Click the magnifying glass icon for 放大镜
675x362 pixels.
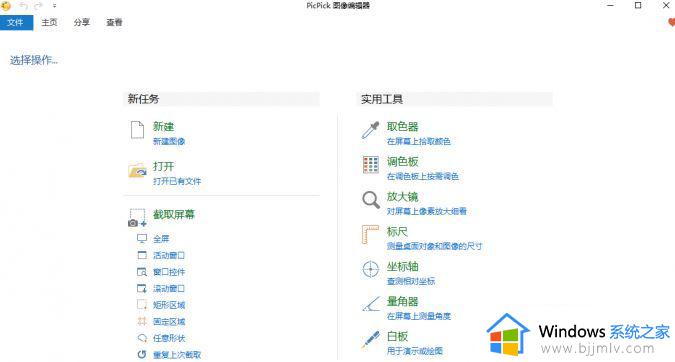371,200
